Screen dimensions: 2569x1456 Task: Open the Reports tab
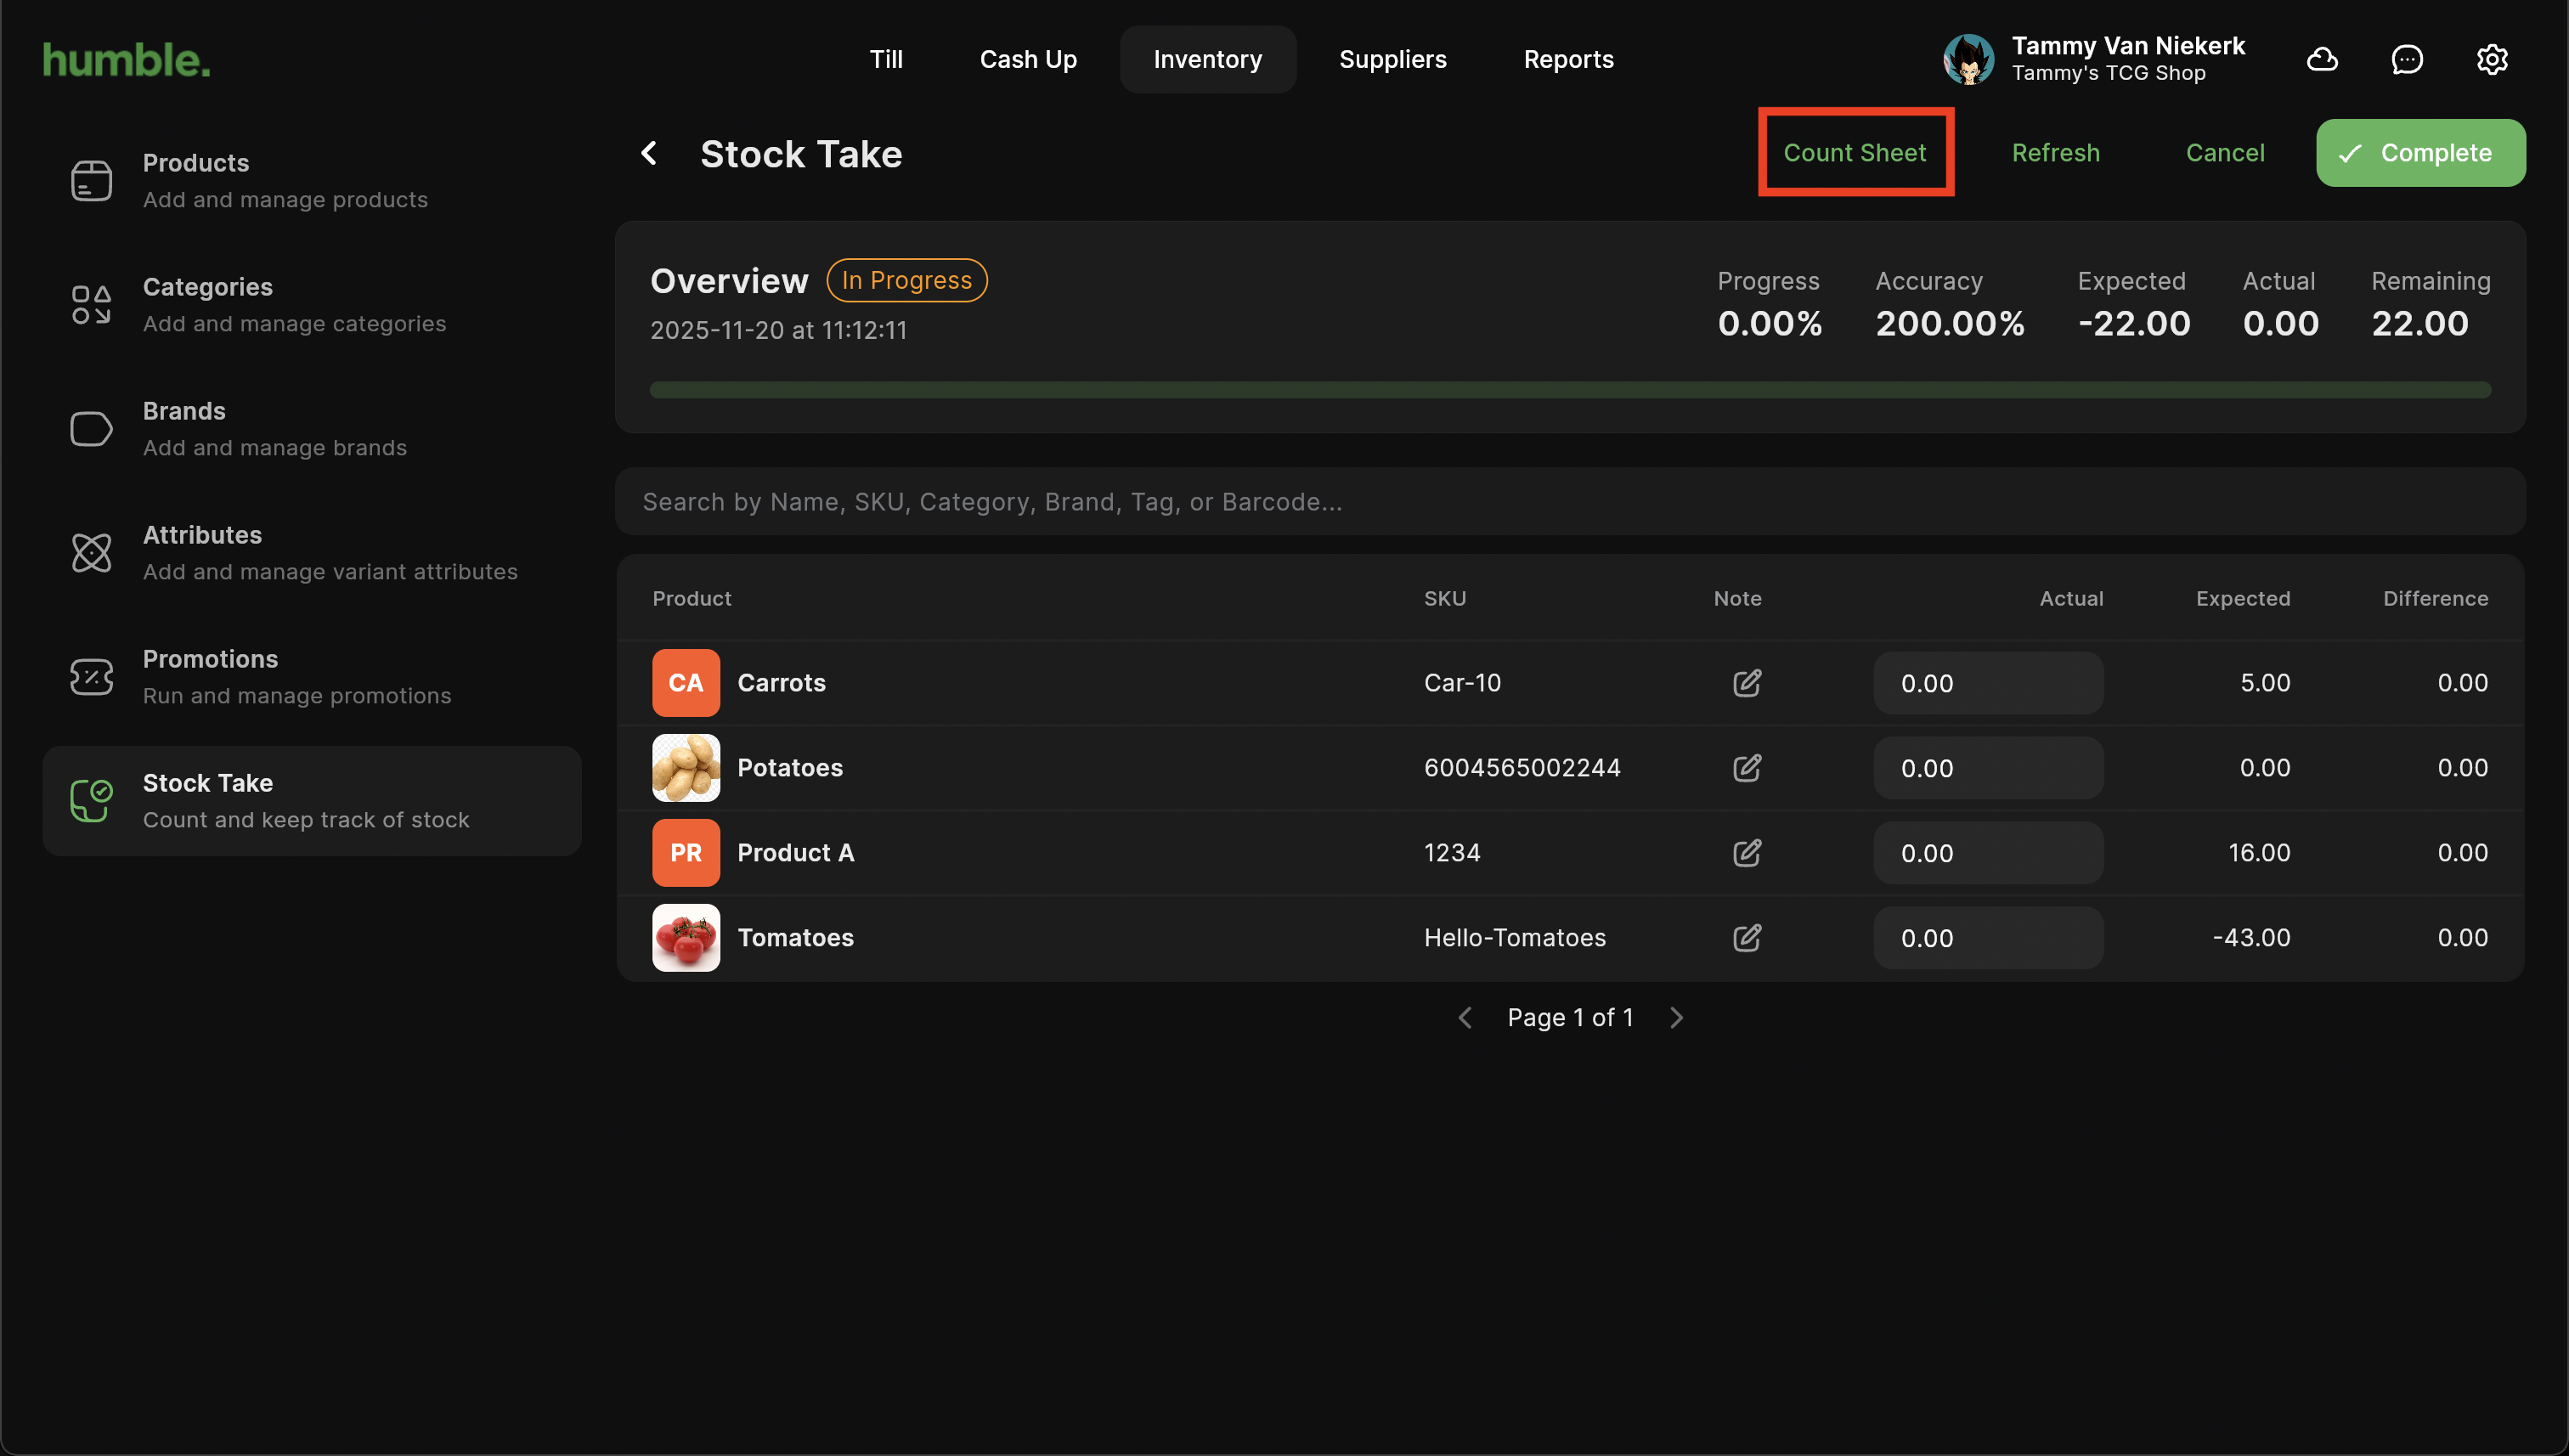coord(1567,59)
